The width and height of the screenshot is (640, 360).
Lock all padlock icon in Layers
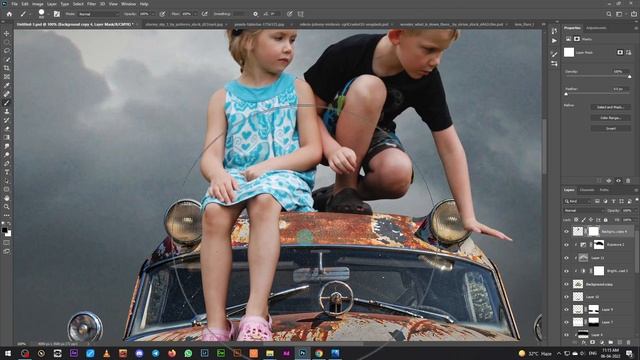point(606,220)
